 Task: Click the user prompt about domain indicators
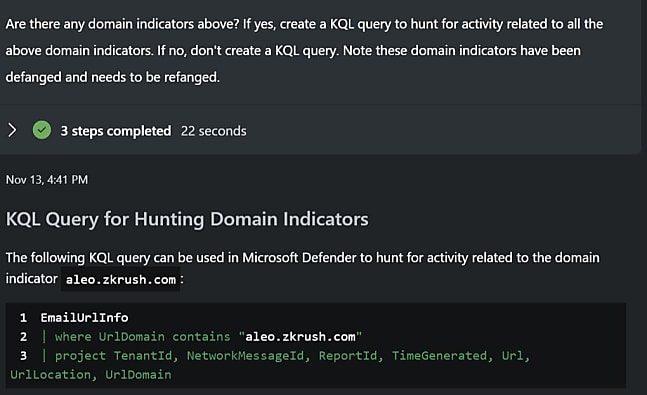304,50
